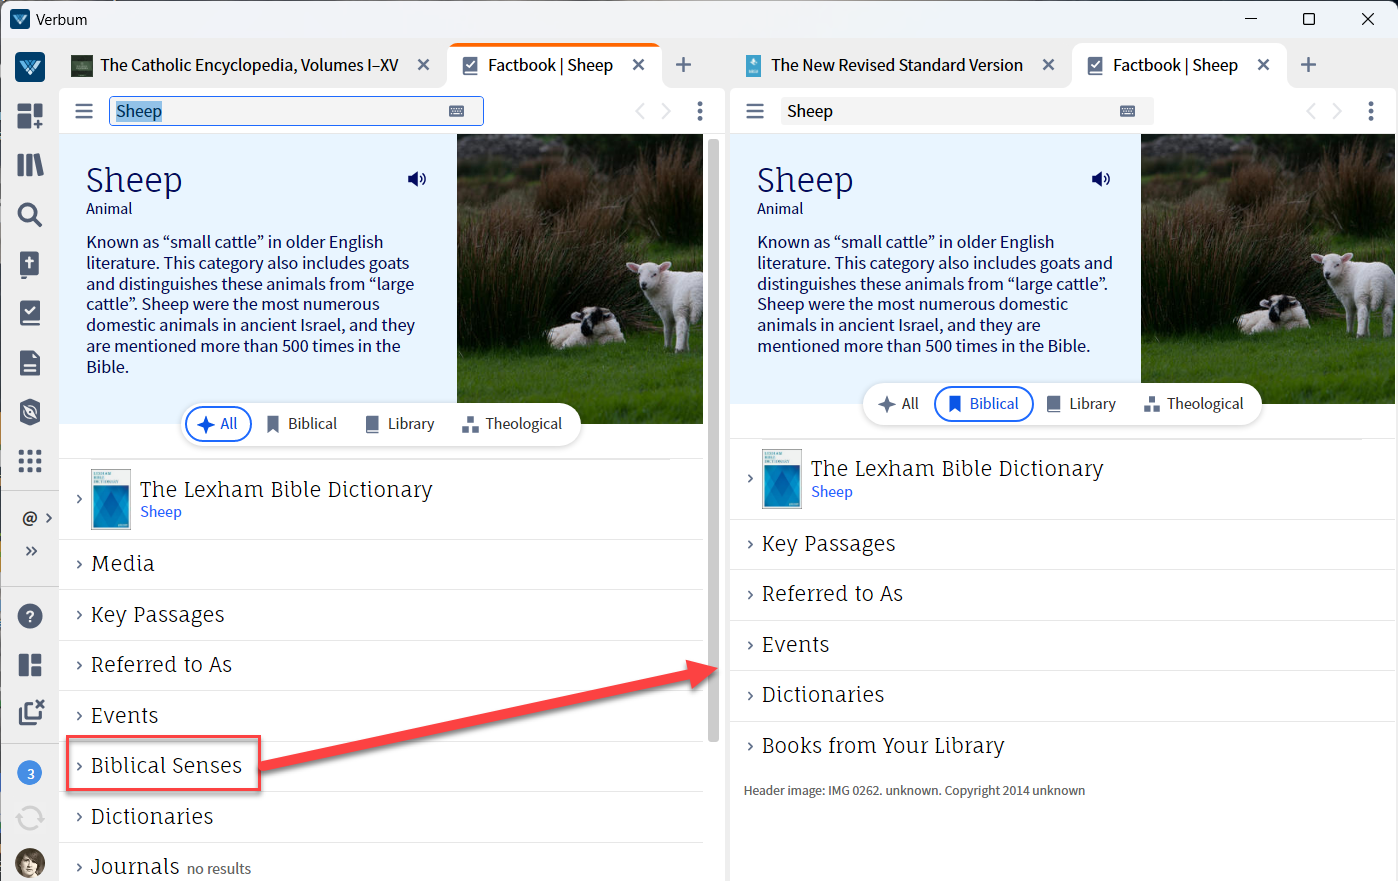
Task: Open left panel three-dot options menu
Action: point(700,111)
